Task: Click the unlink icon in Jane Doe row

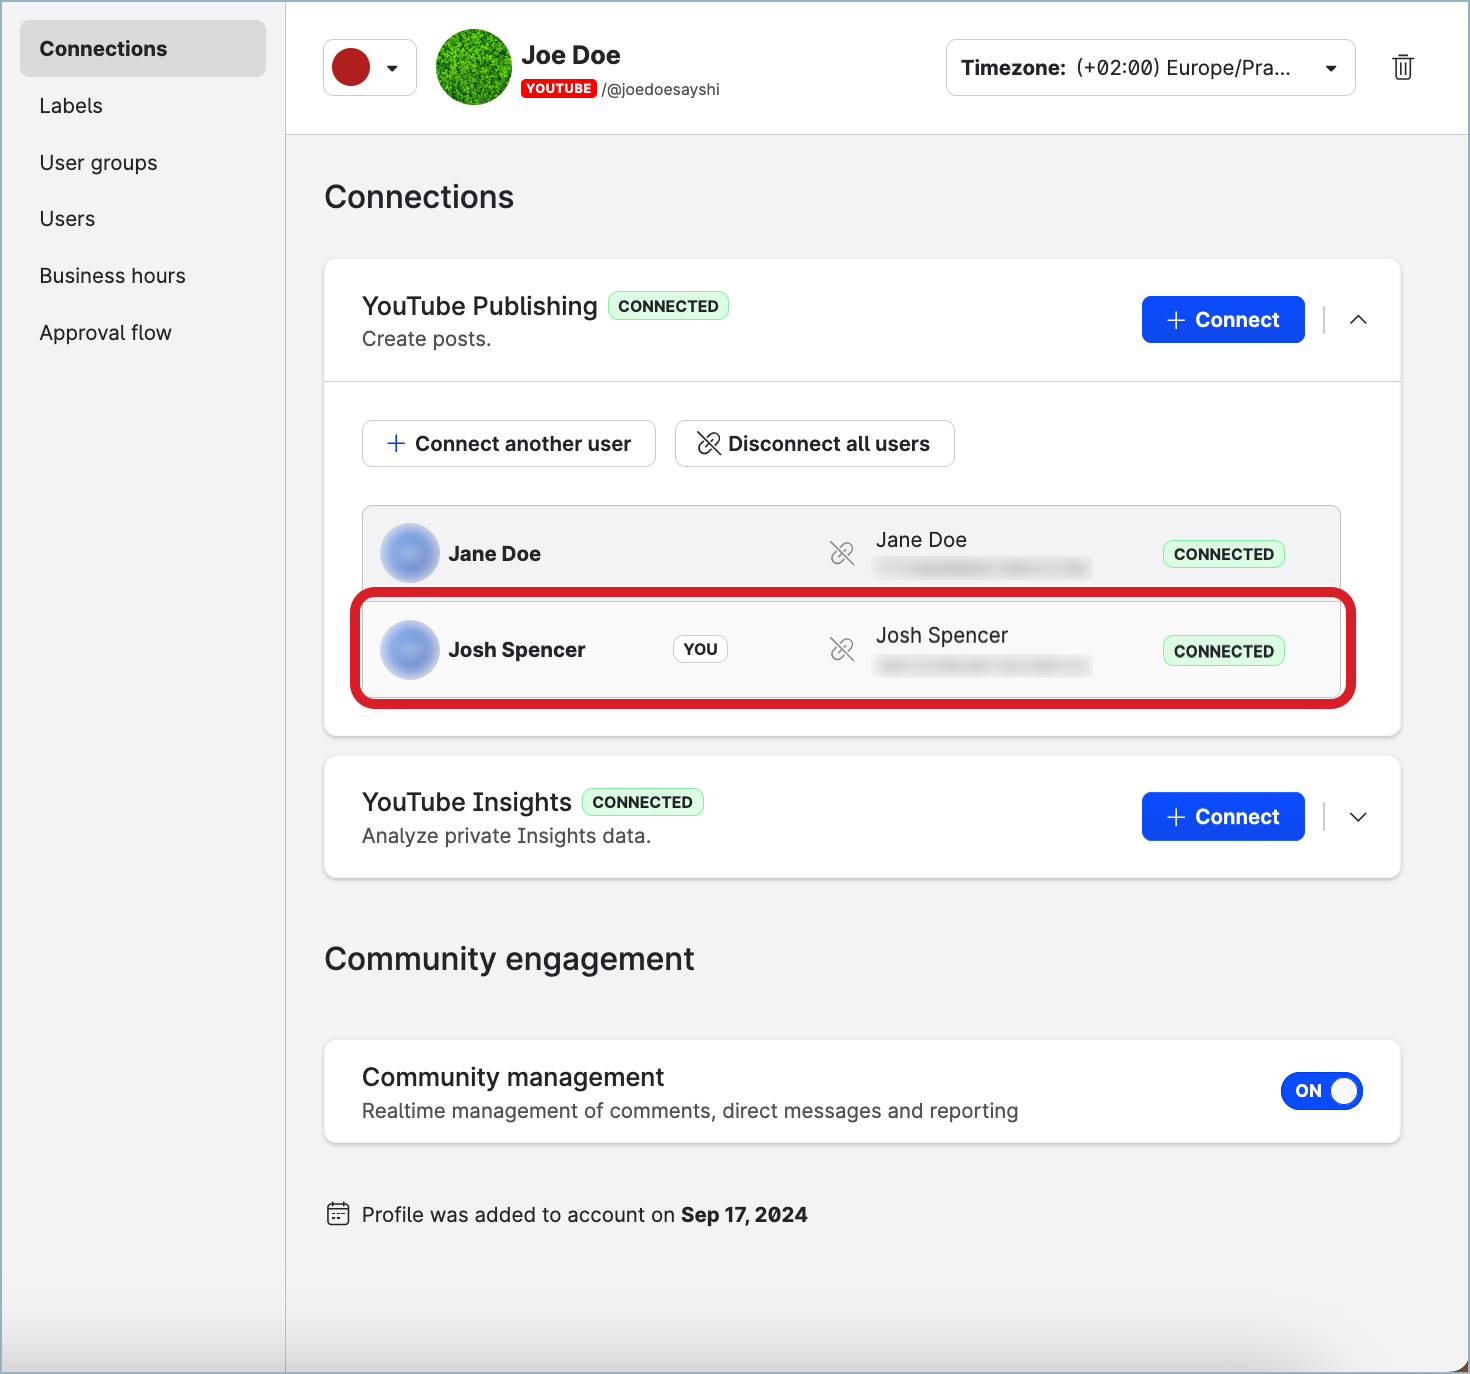Action: (842, 553)
